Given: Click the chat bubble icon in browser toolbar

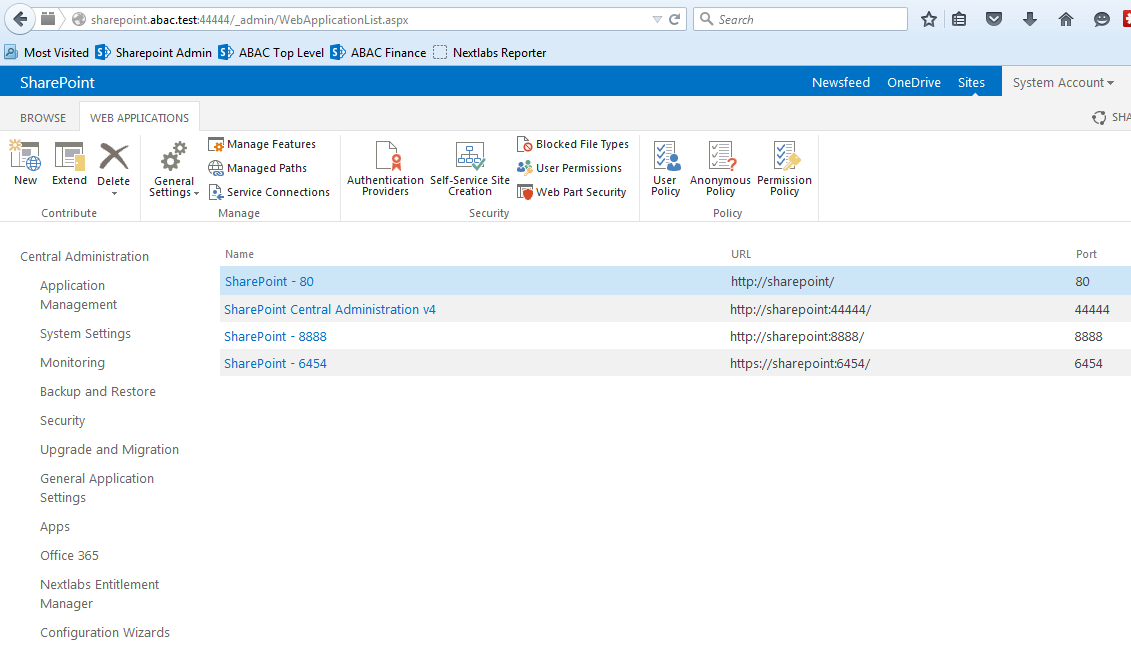Looking at the screenshot, I should coord(1101,19).
